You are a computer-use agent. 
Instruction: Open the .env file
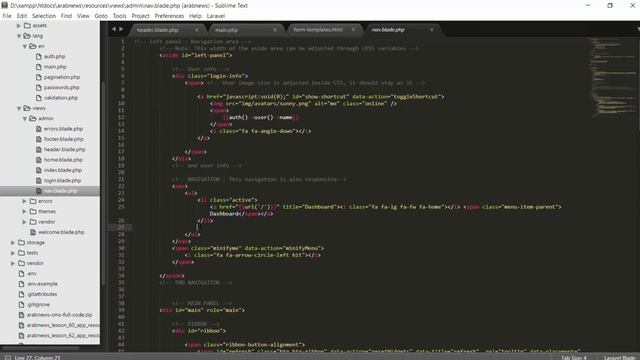32,273
